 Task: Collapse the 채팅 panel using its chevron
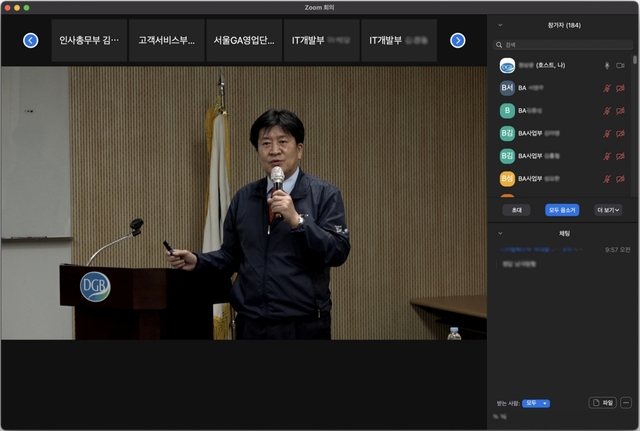click(x=500, y=232)
